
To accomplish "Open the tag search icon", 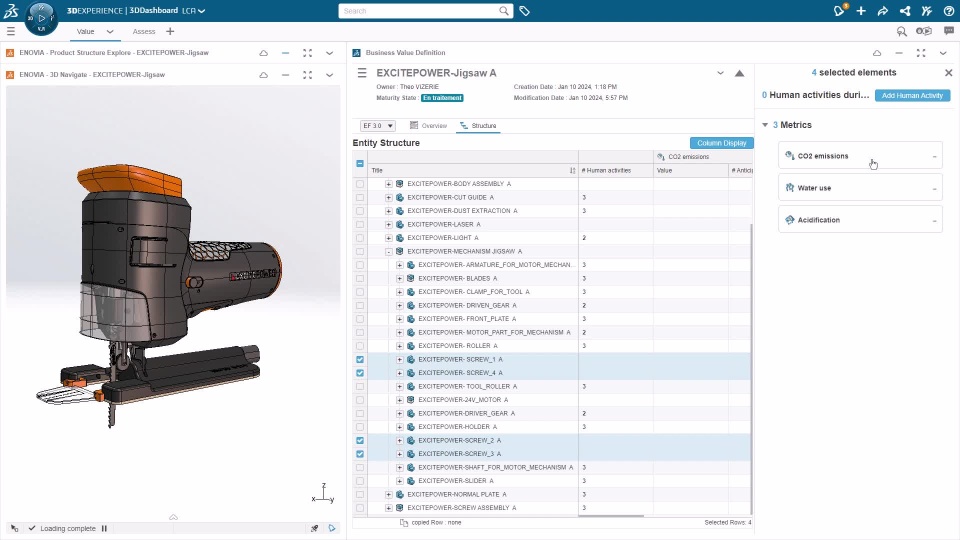I will point(525,10).
